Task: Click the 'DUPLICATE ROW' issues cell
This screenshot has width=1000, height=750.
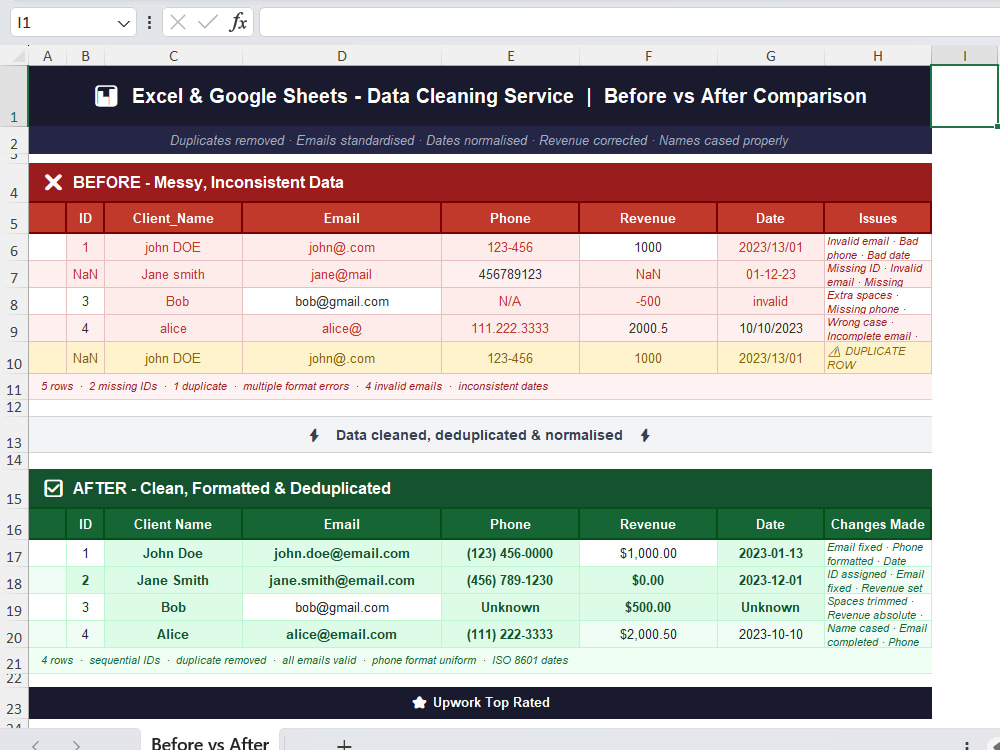Action: pos(878,358)
